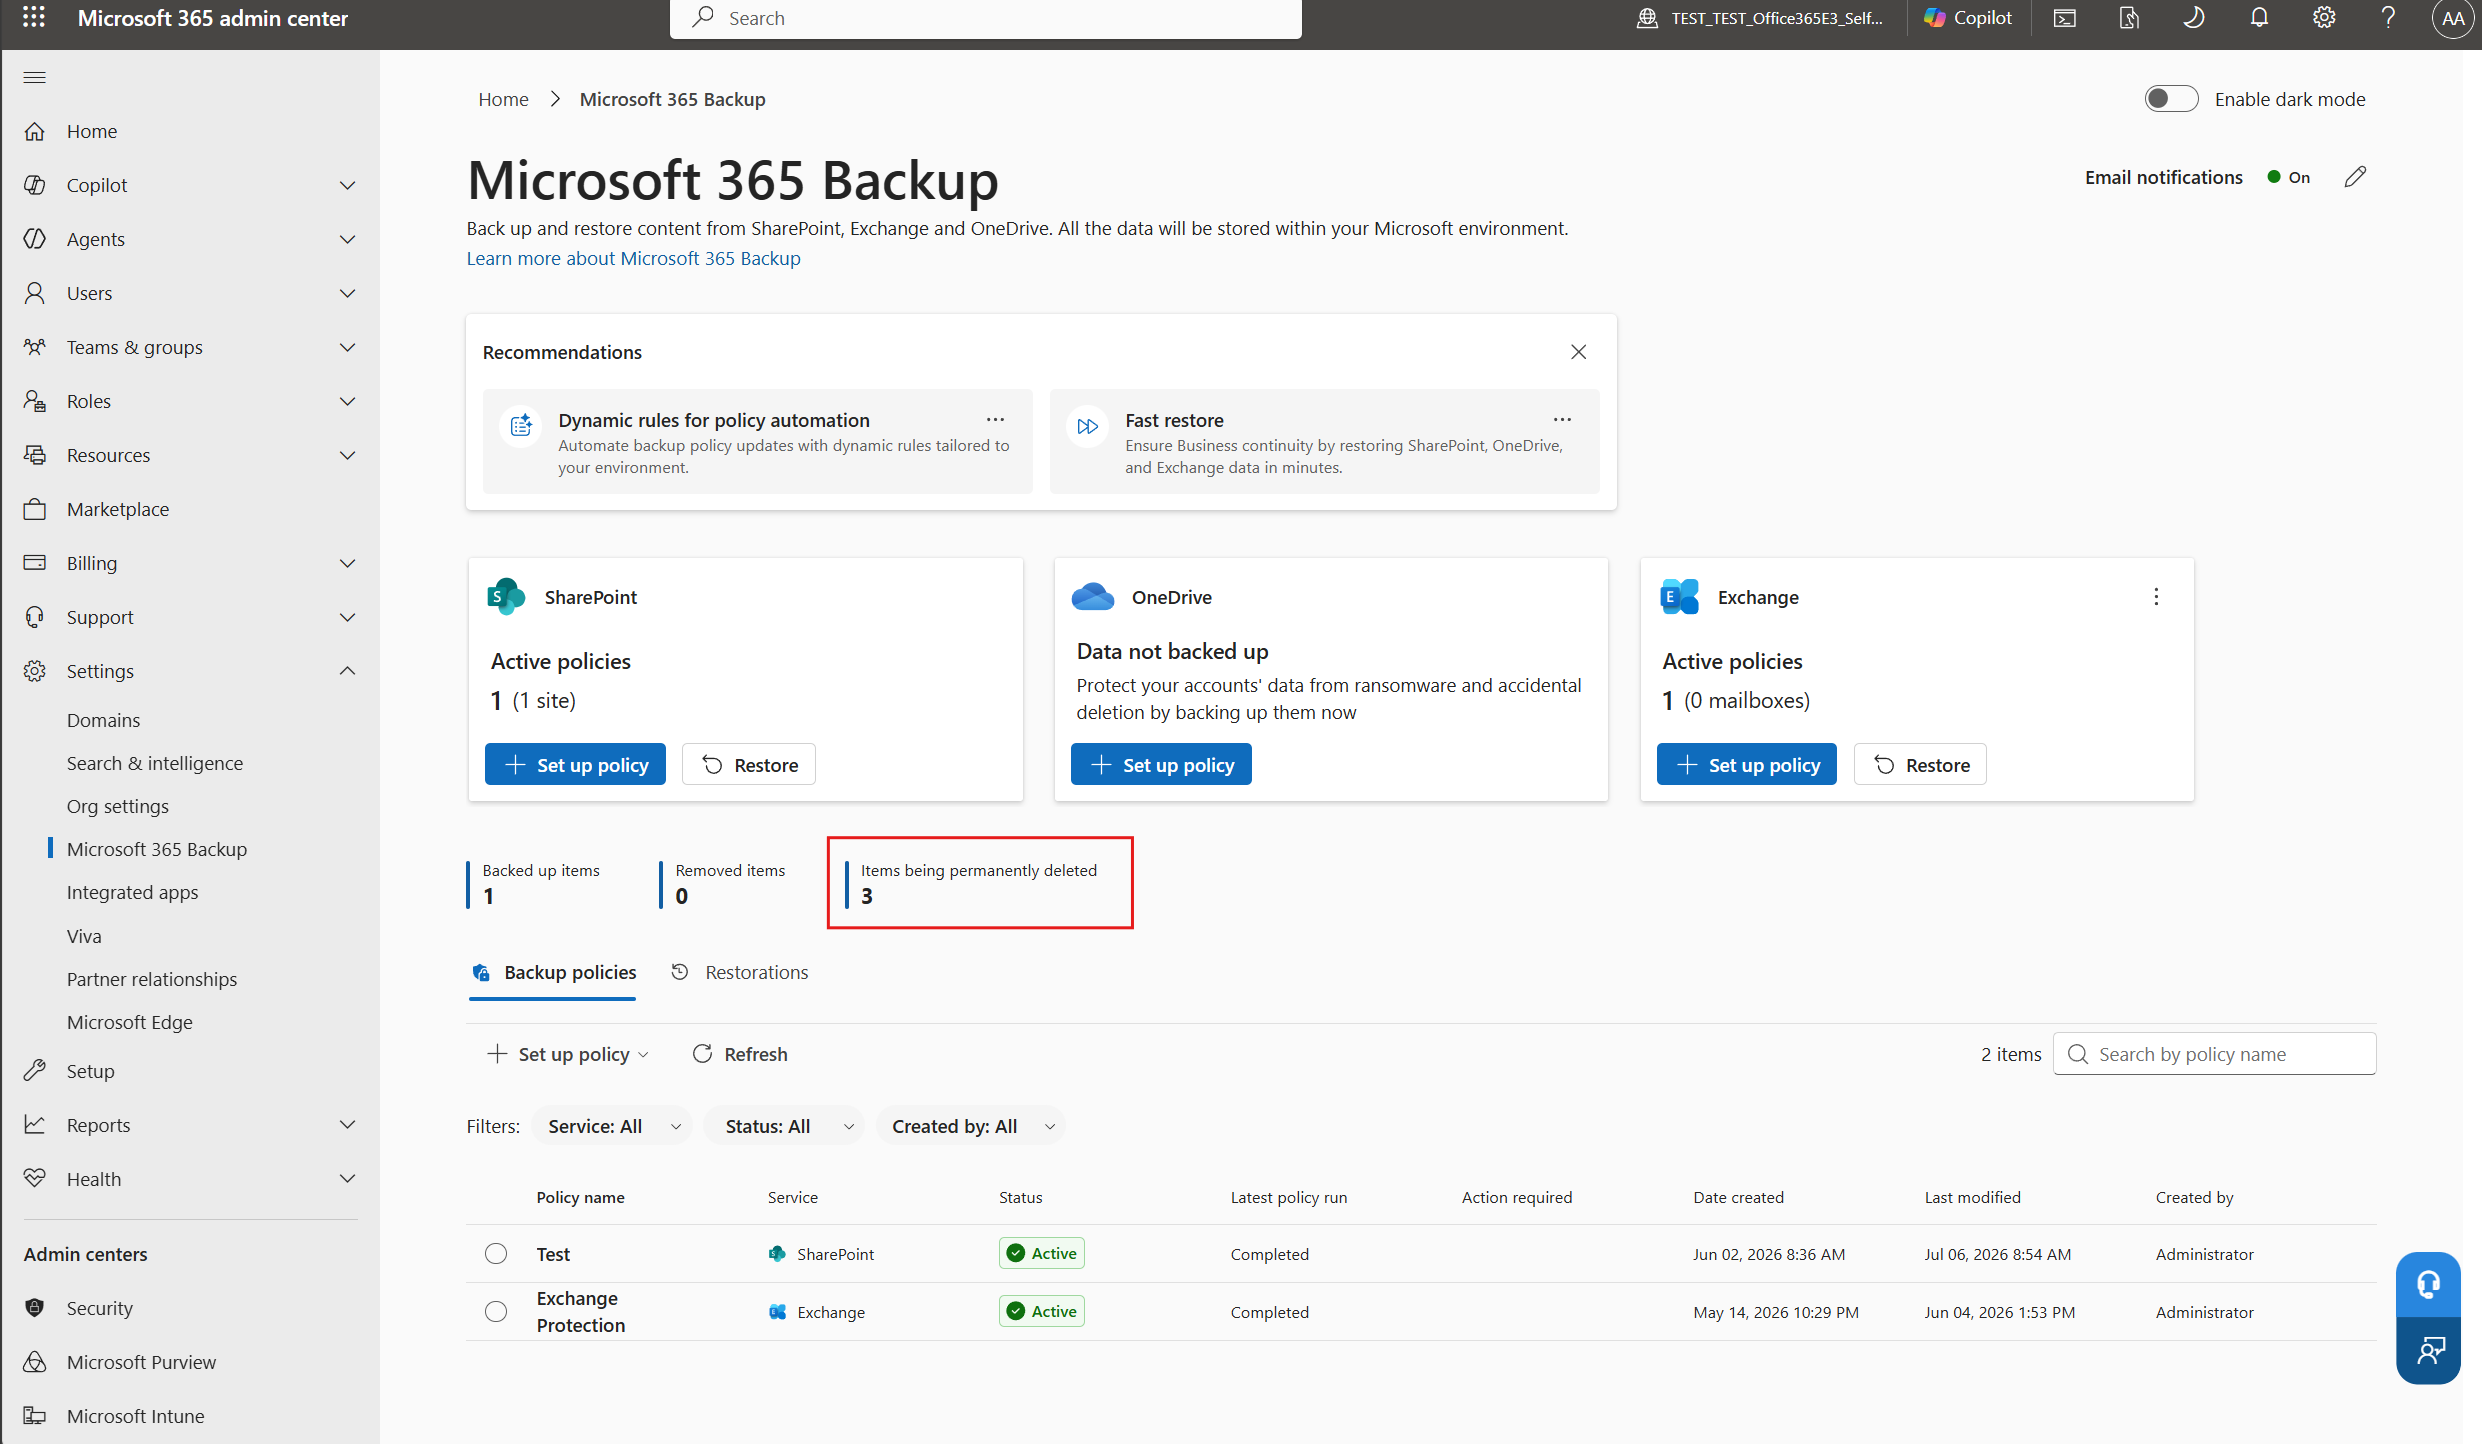Open more options for Dynamic rules card
Image resolution: width=2482 pixels, height=1444 pixels.
(995, 420)
